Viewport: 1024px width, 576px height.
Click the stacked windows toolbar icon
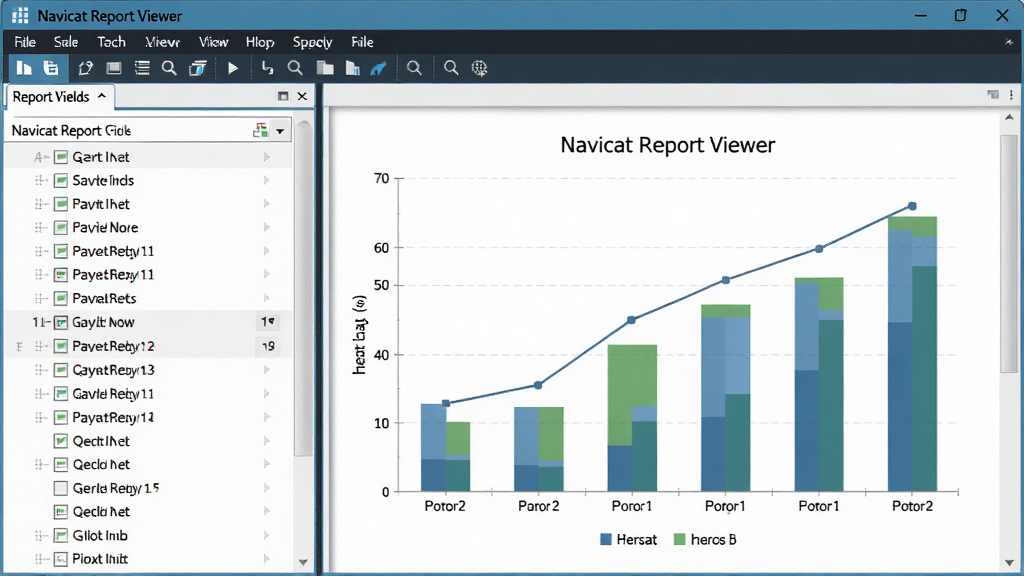tap(197, 68)
